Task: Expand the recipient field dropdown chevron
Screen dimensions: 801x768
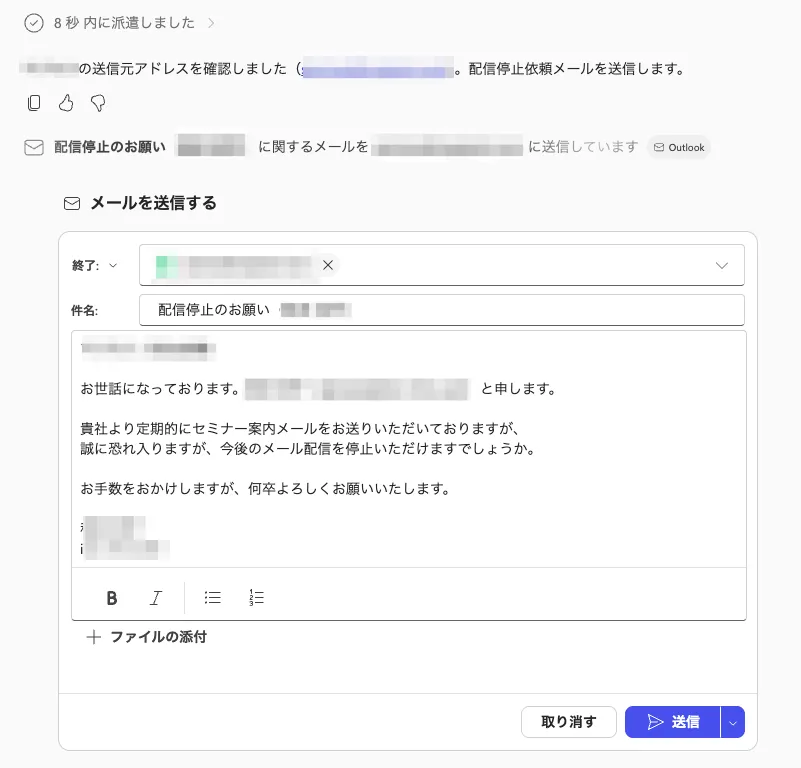Action: pos(722,265)
